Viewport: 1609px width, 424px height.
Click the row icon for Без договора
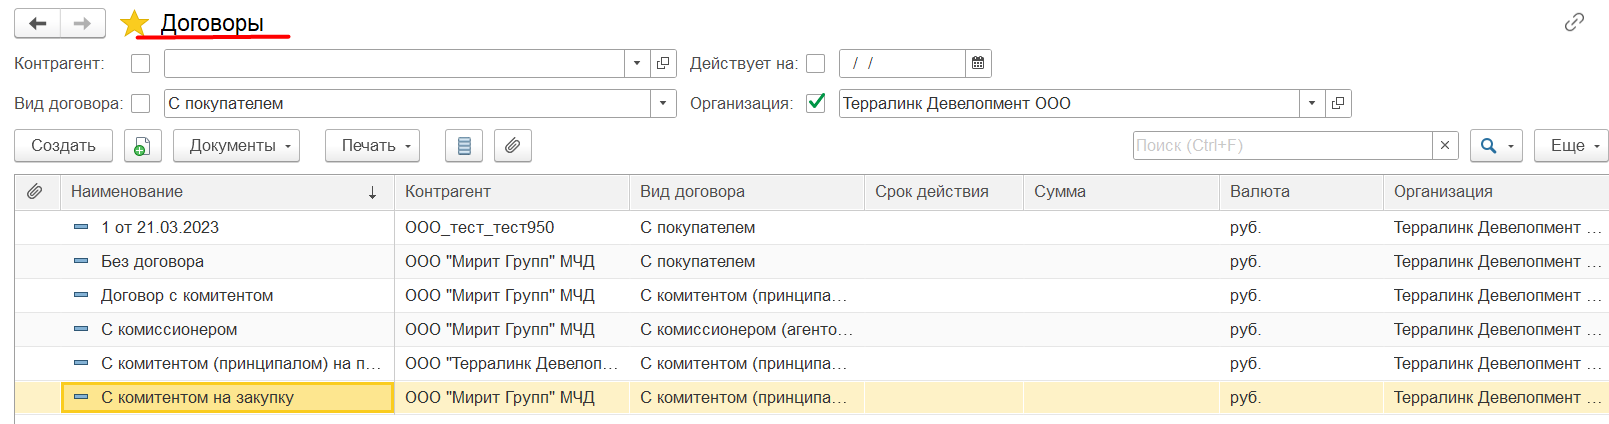(x=81, y=261)
